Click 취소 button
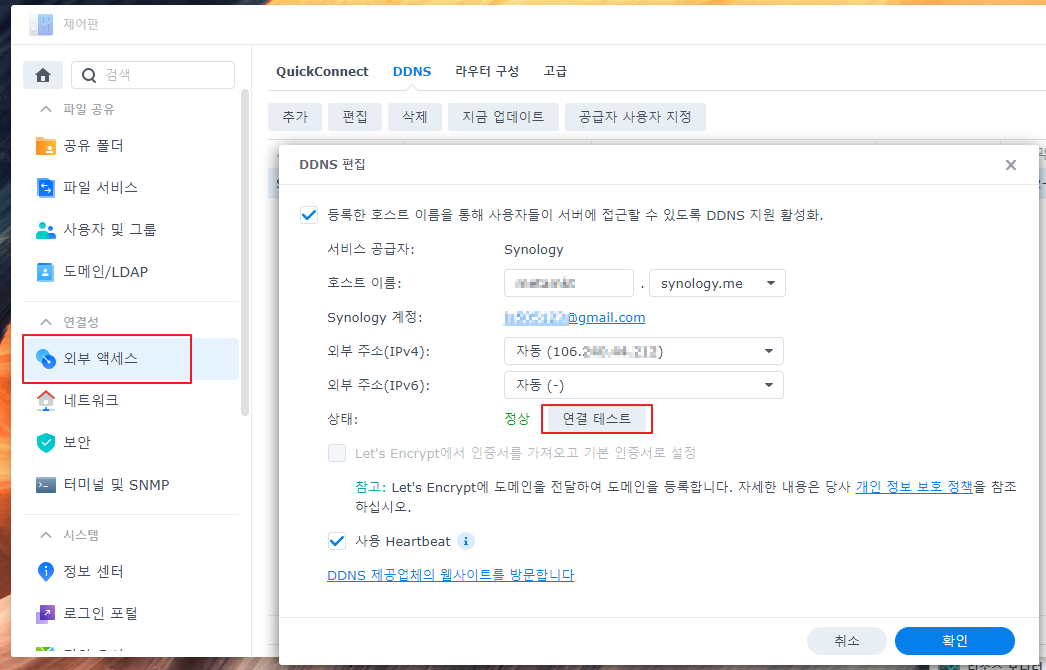Screen dimensions: 1046x670 click(847, 641)
